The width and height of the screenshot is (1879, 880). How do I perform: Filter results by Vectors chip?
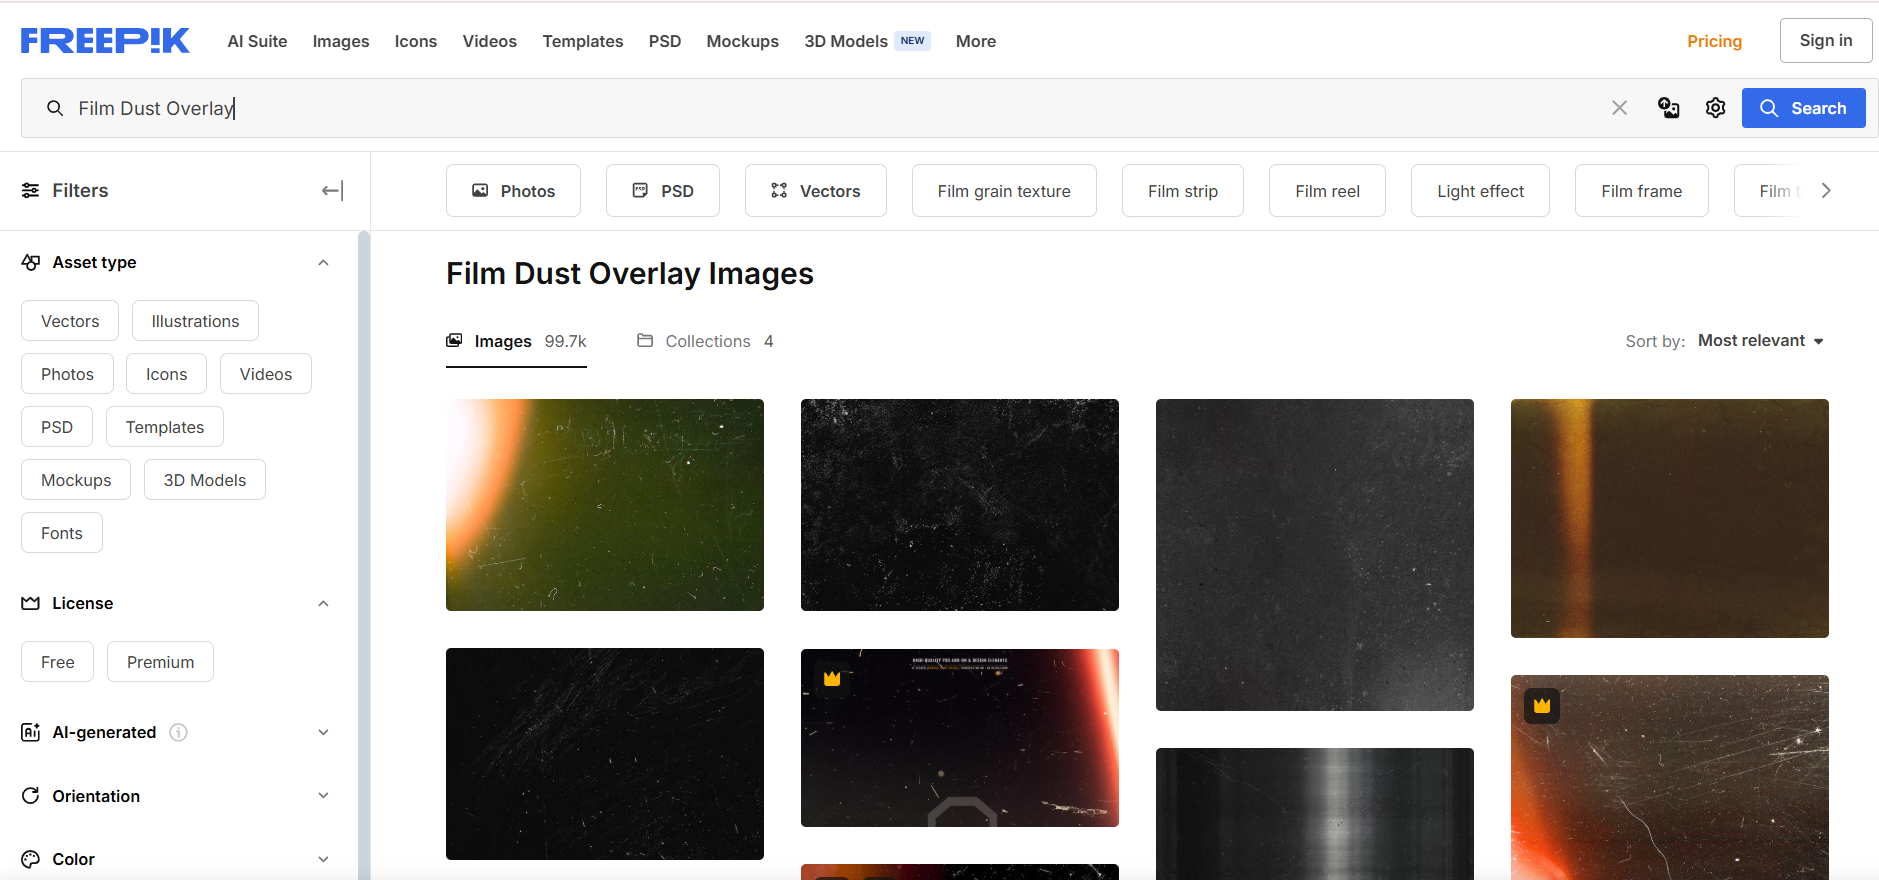pyautogui.click(x=816, y=191)
